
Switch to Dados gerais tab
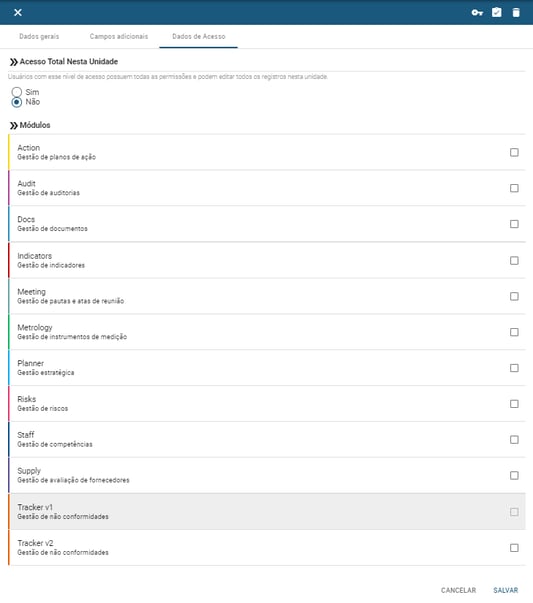click(x=39, y=37)
